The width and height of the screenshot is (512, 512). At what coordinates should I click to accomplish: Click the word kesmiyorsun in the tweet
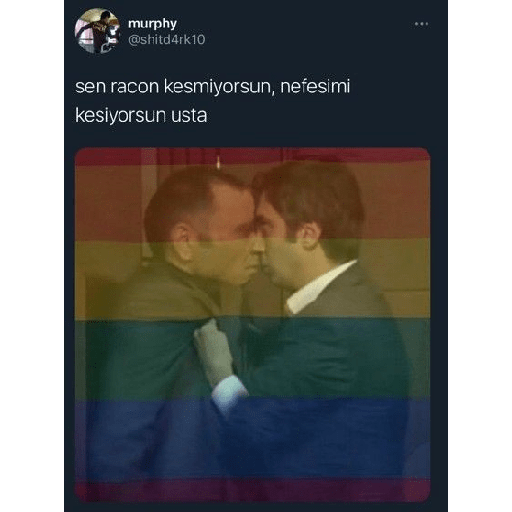pos(219,87)
